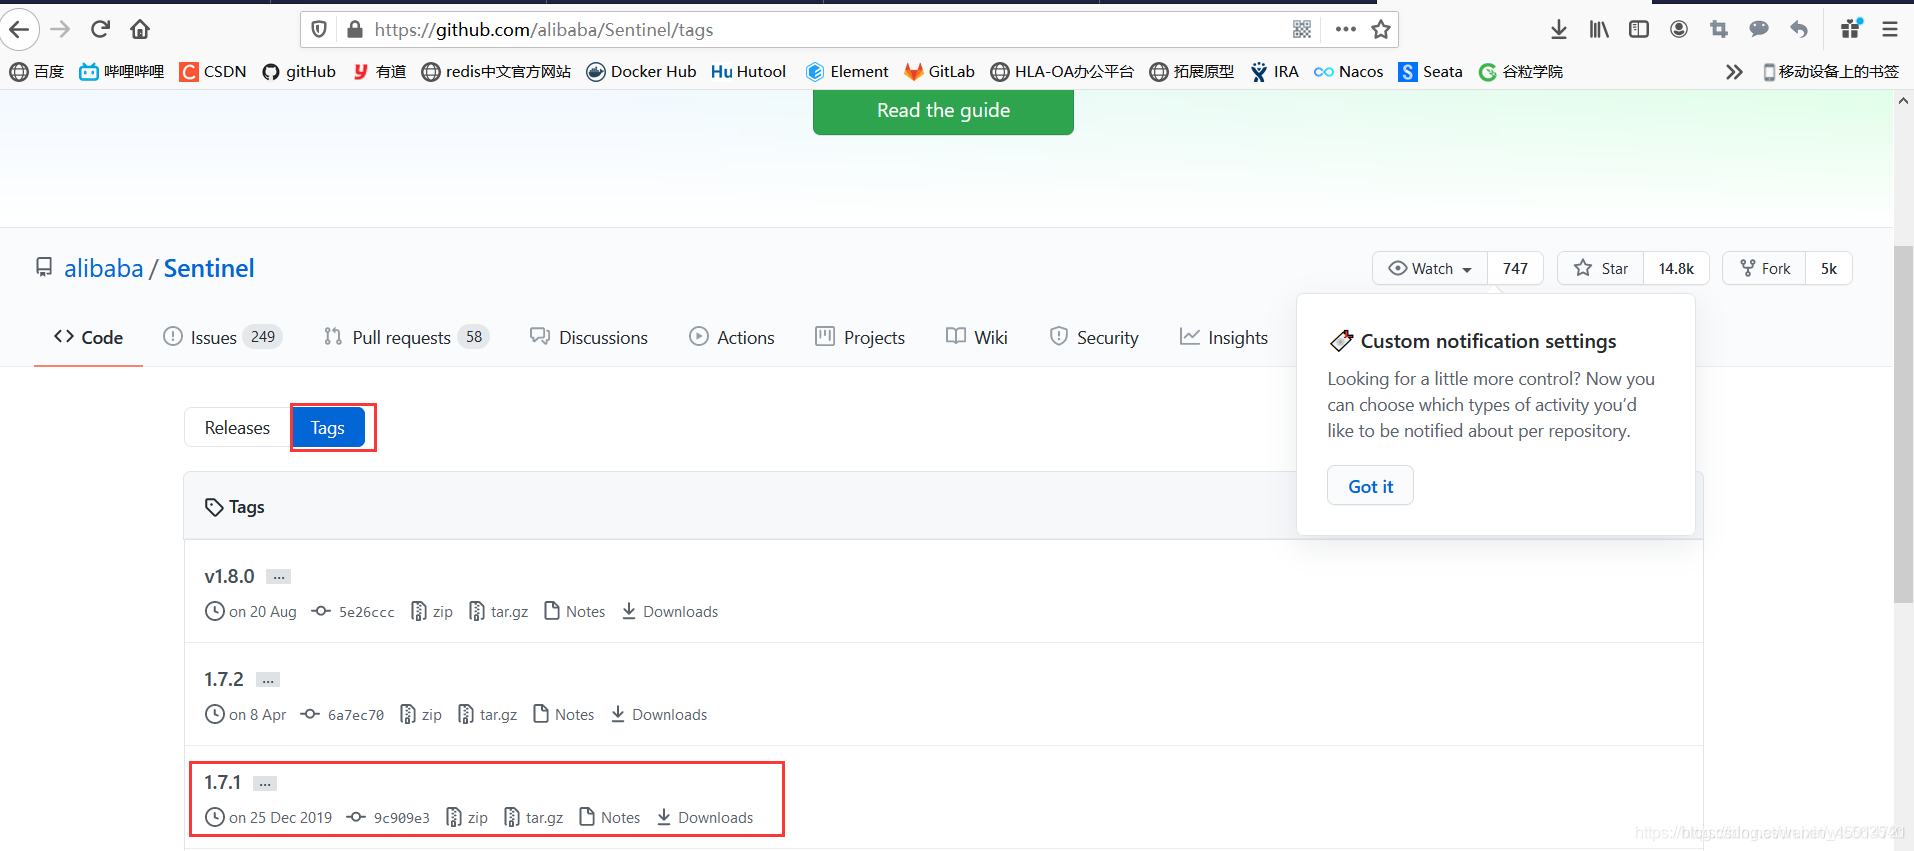Download v1.8.0 tar.gz archive
Screen dimensions: 1914x851
coord(498,612)
